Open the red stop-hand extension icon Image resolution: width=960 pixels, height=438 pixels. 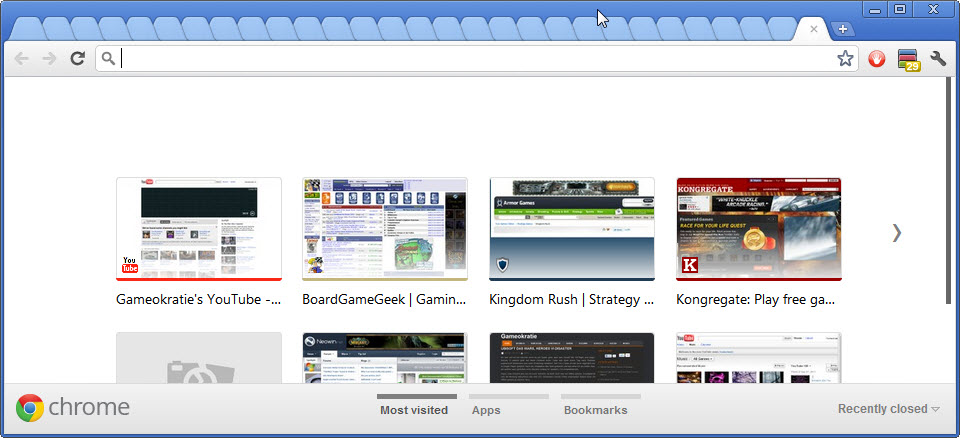pos(877,59)
